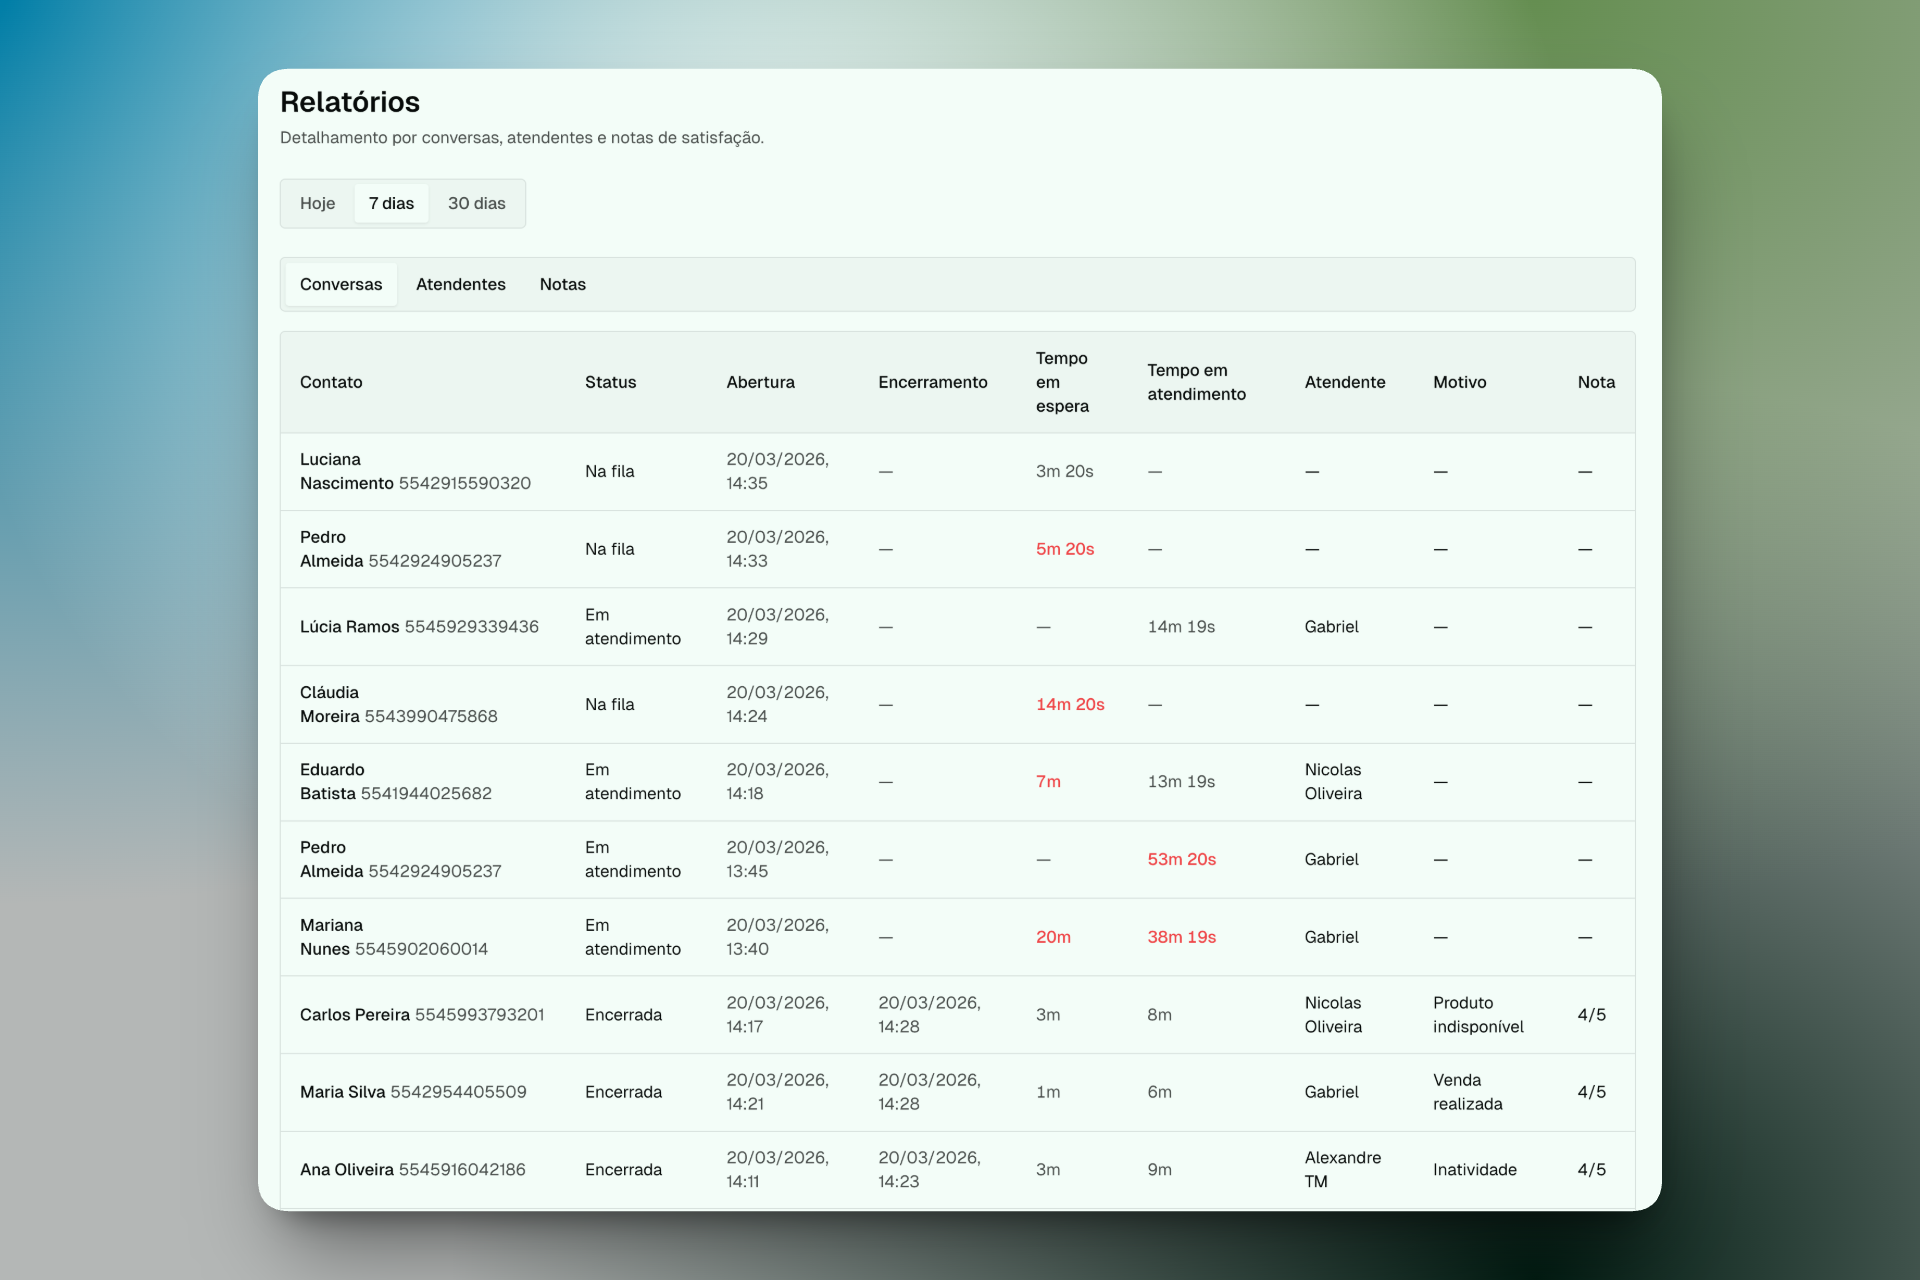Click the Nota column header
The image size is (1920, 1280).
click(x=1596, y=382)
